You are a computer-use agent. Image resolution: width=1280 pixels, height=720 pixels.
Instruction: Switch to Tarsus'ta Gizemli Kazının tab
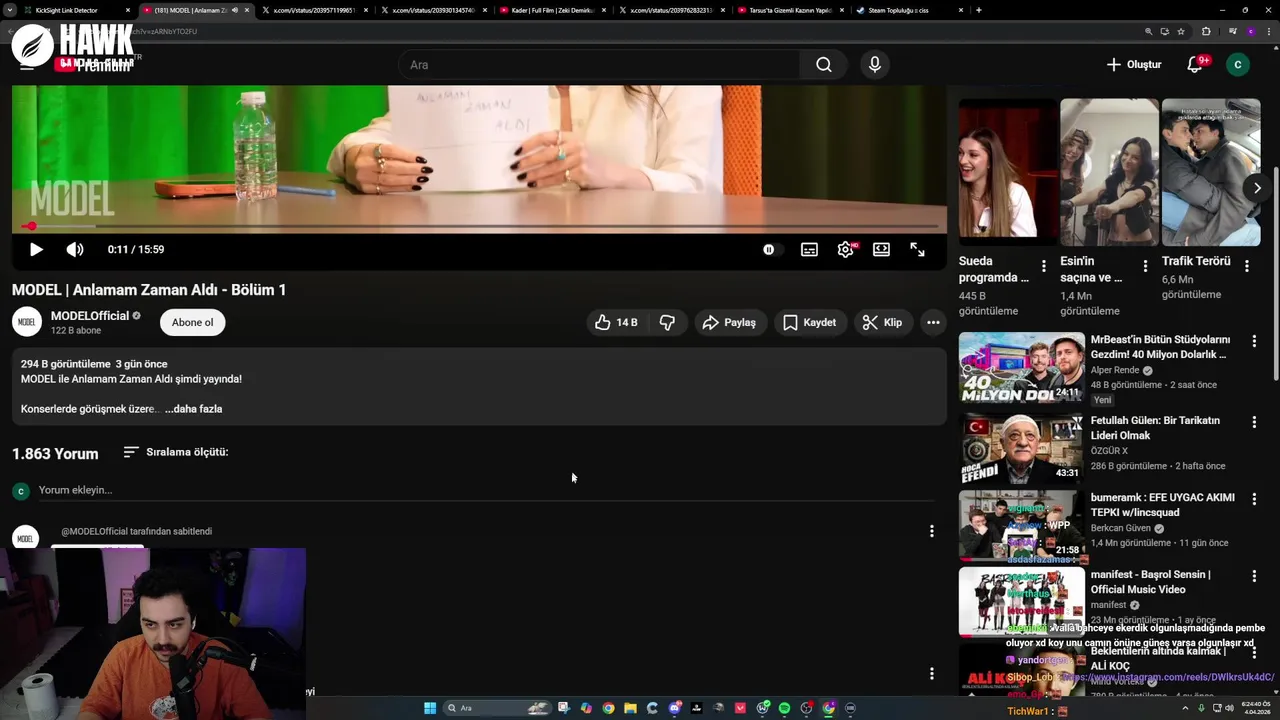(790, 10)
